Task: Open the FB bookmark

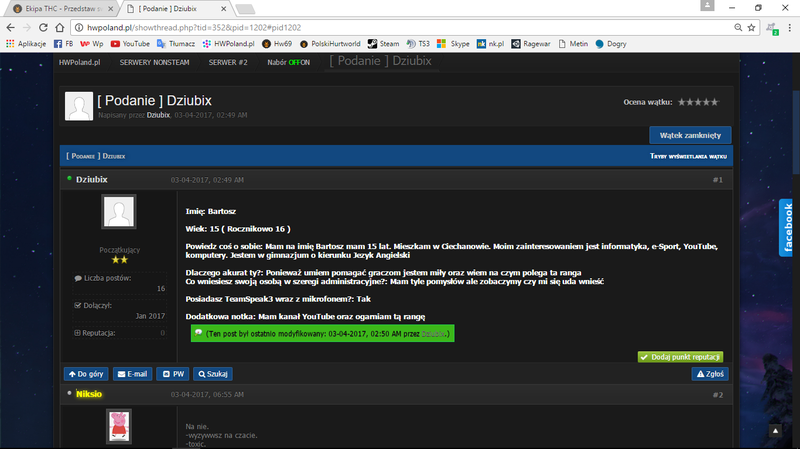Action: 64,44
